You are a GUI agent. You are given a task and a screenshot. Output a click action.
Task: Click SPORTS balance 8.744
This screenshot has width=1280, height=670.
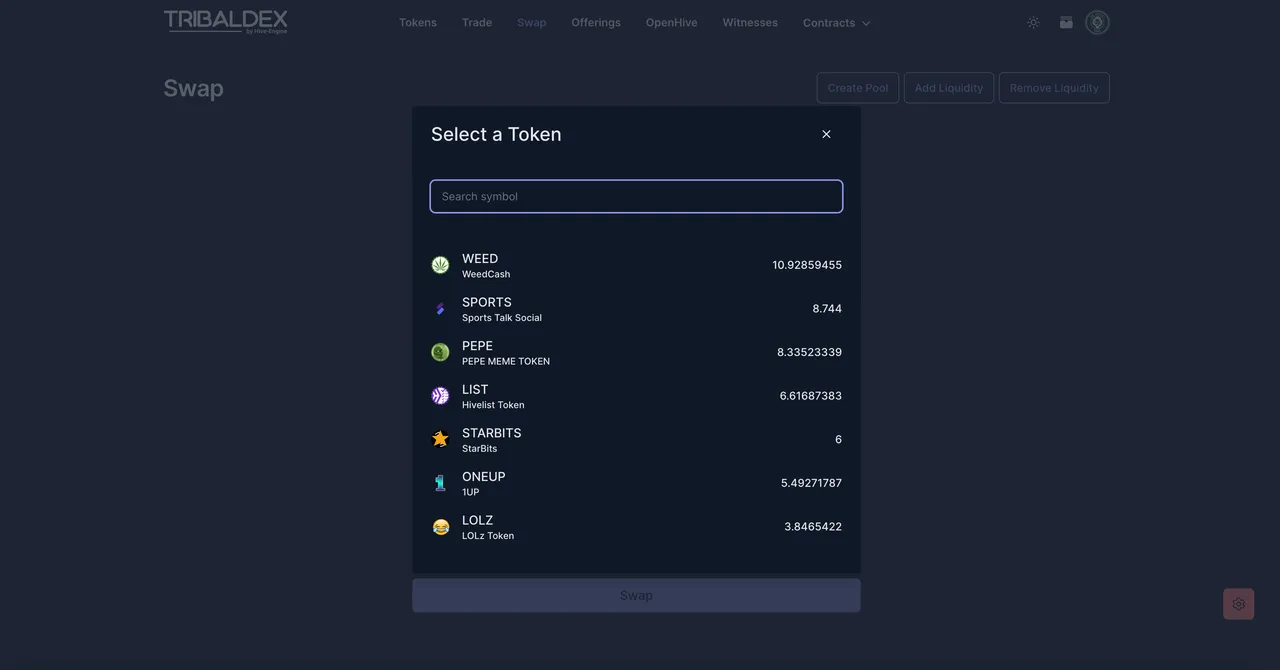[827, 309]
